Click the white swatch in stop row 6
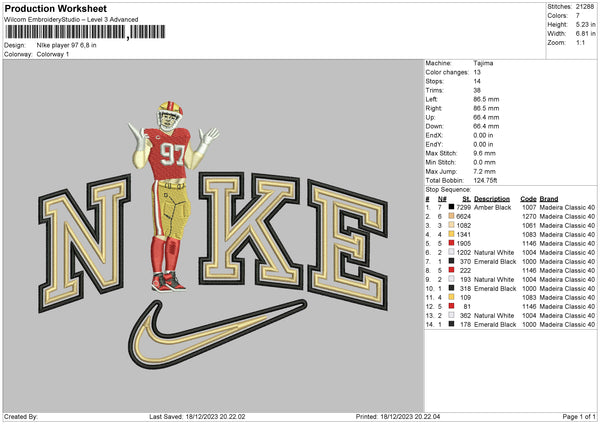The image size is (600, 424). [x=452, y=252]
